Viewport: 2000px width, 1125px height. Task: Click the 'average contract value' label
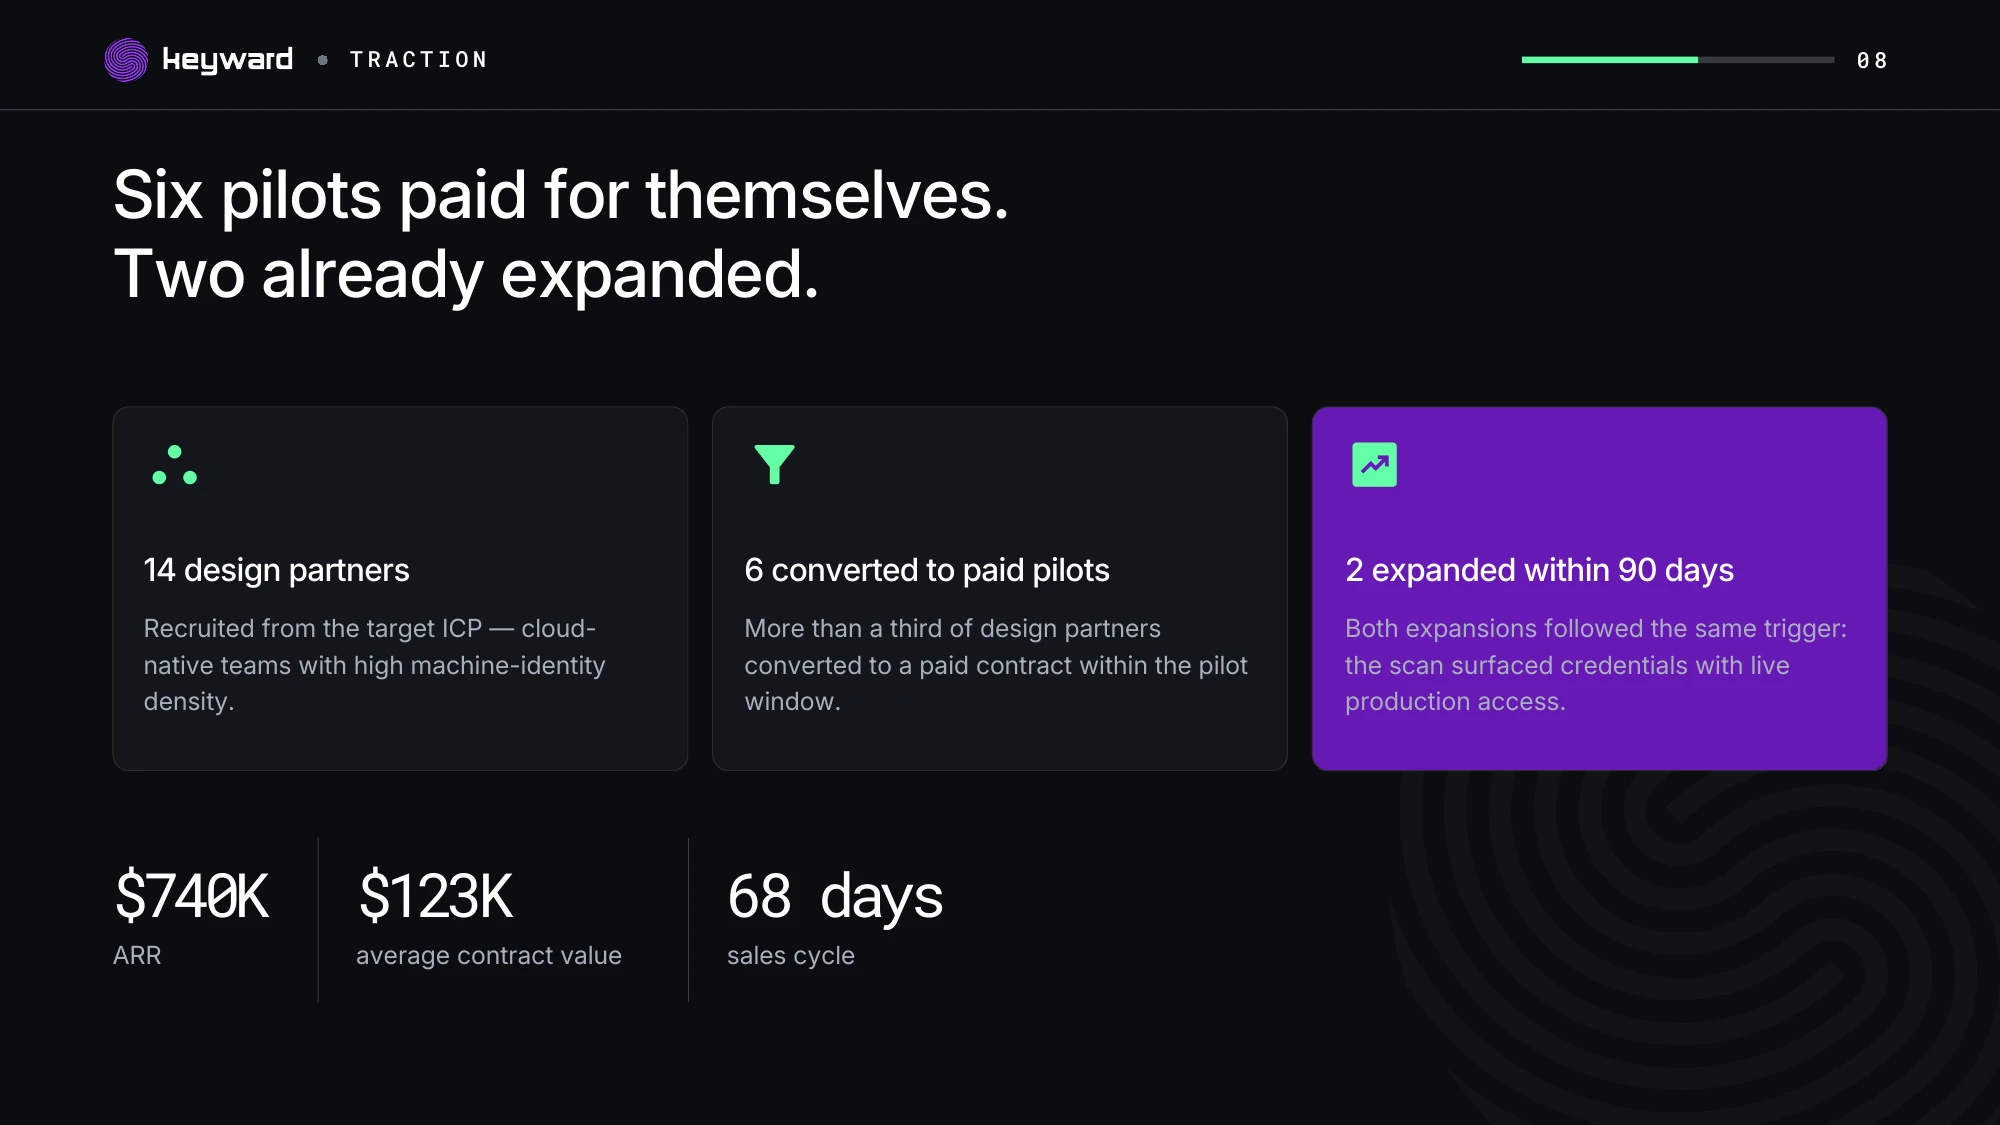489,955
